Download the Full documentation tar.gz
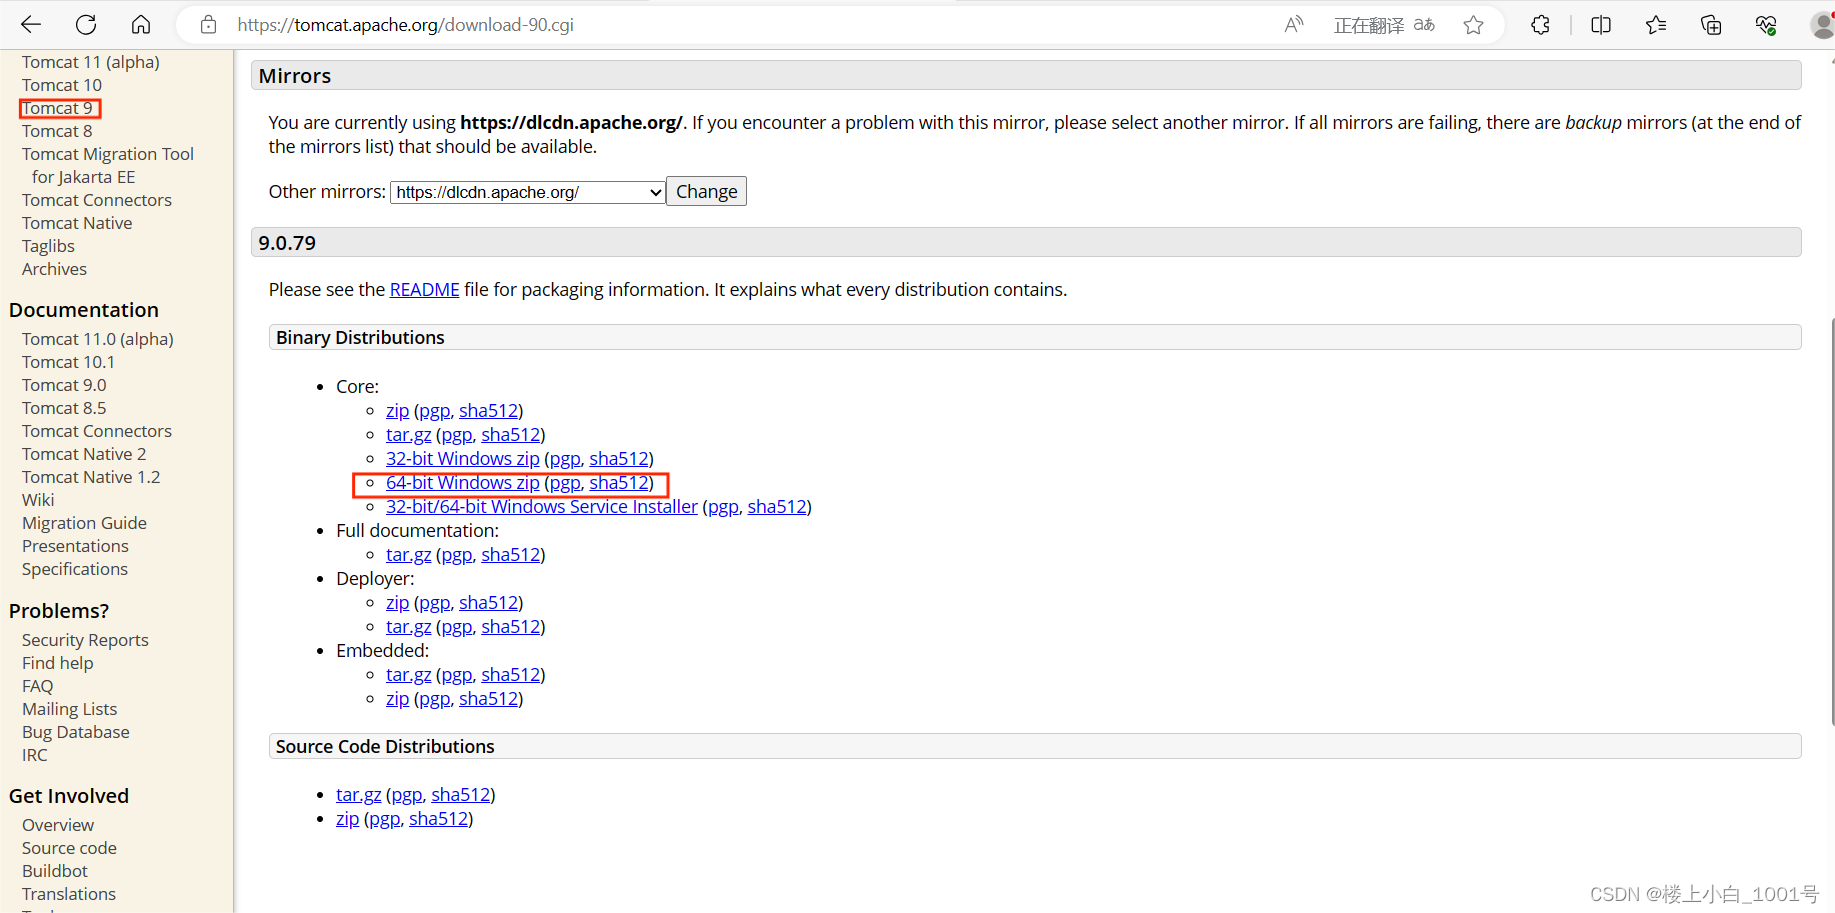The image size is (1835, 913). [408, 555]
